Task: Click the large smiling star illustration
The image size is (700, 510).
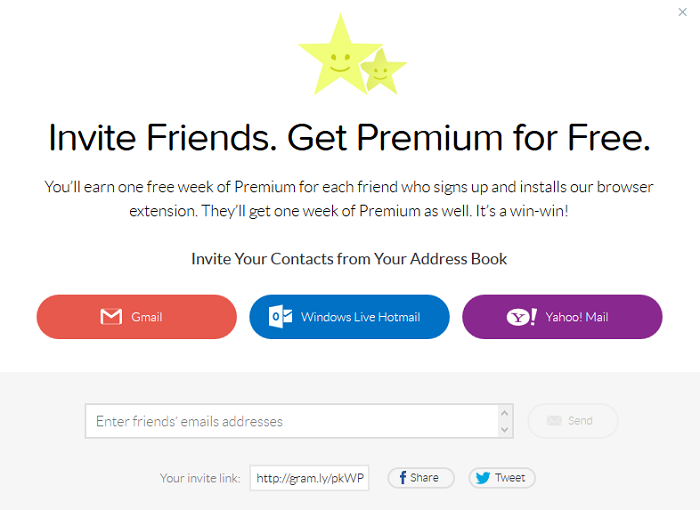Action: click(x=338, y=53)
